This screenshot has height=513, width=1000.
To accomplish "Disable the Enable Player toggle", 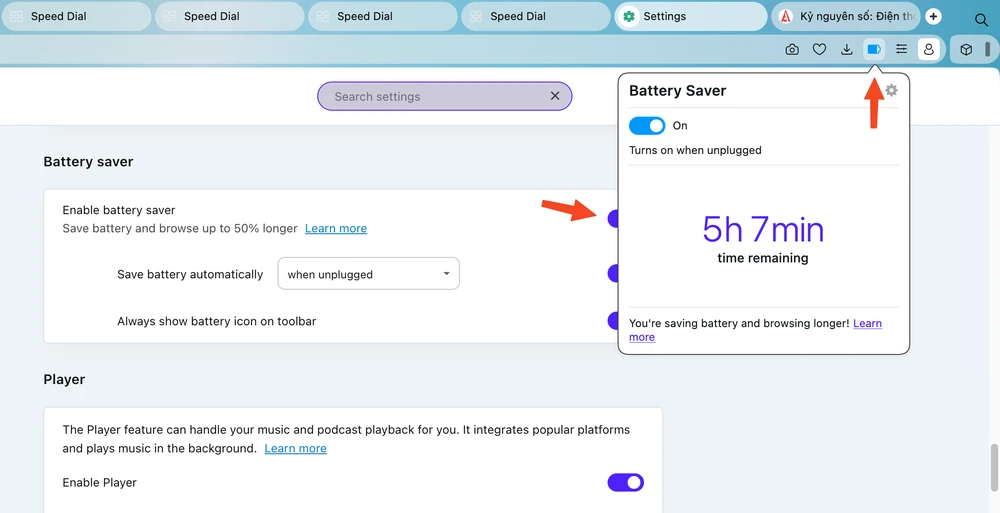I will (626, 483).
